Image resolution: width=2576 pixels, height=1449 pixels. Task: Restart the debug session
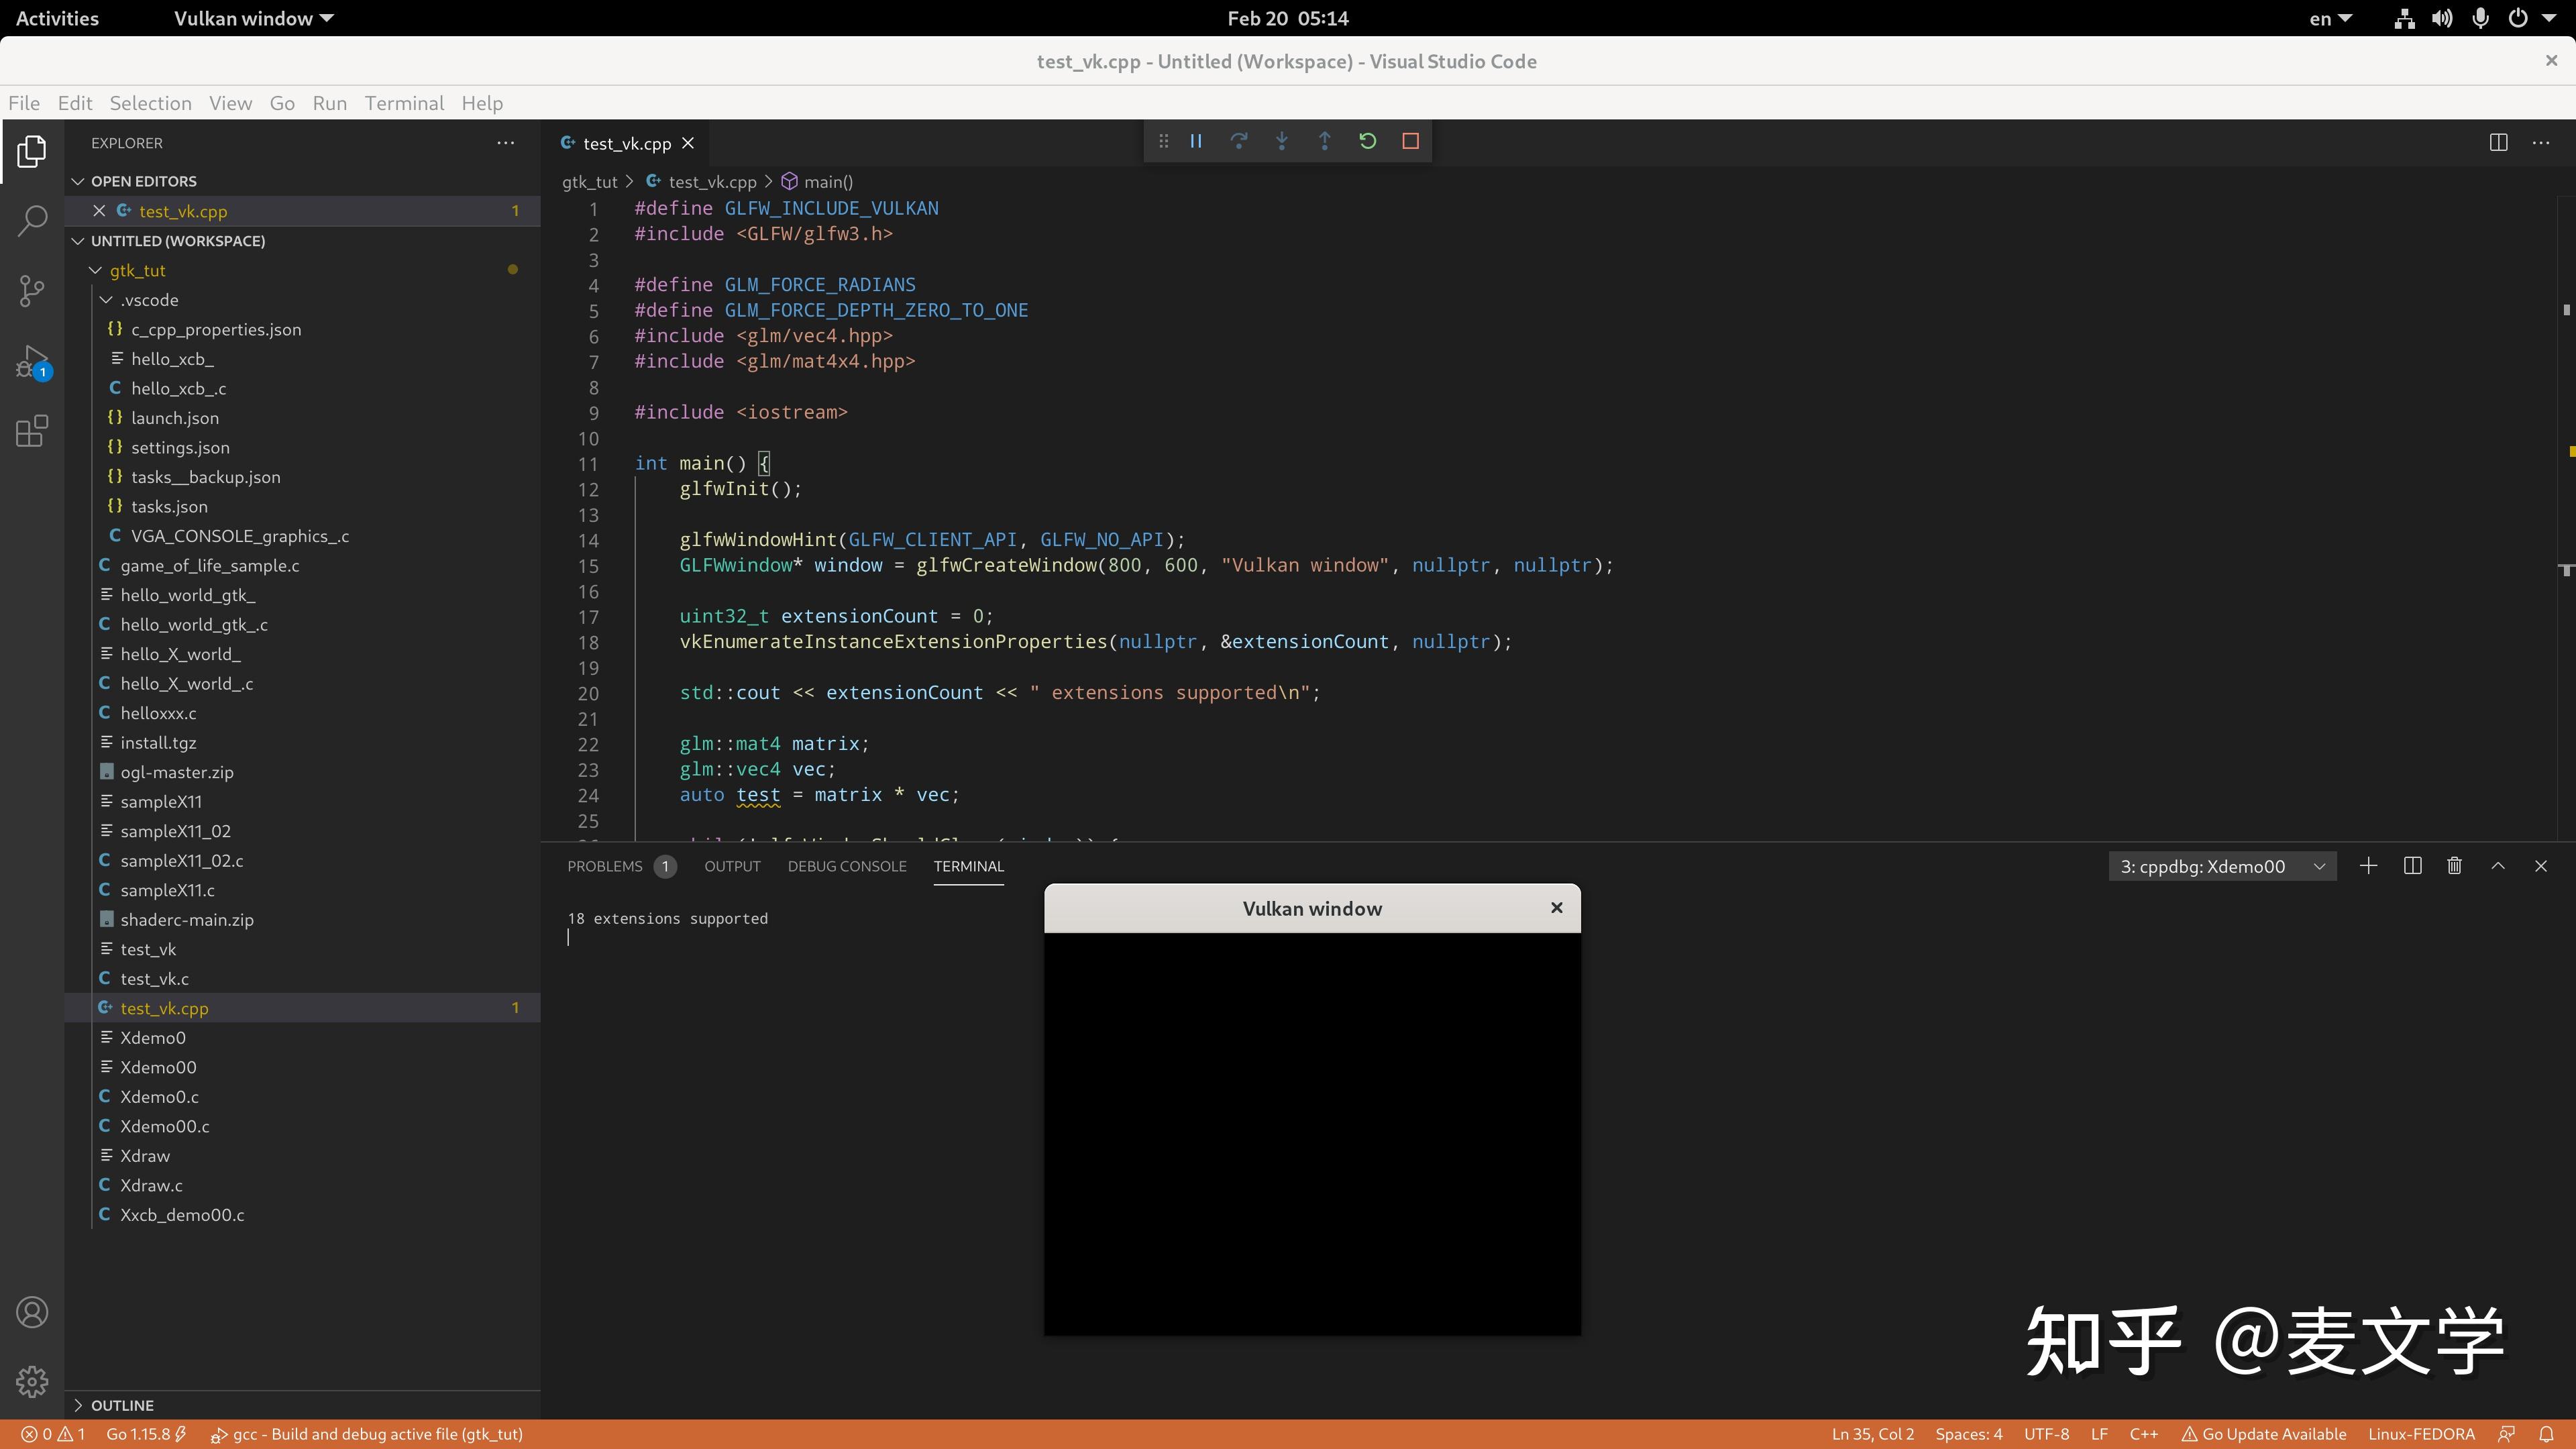(x=1367, y=141)
